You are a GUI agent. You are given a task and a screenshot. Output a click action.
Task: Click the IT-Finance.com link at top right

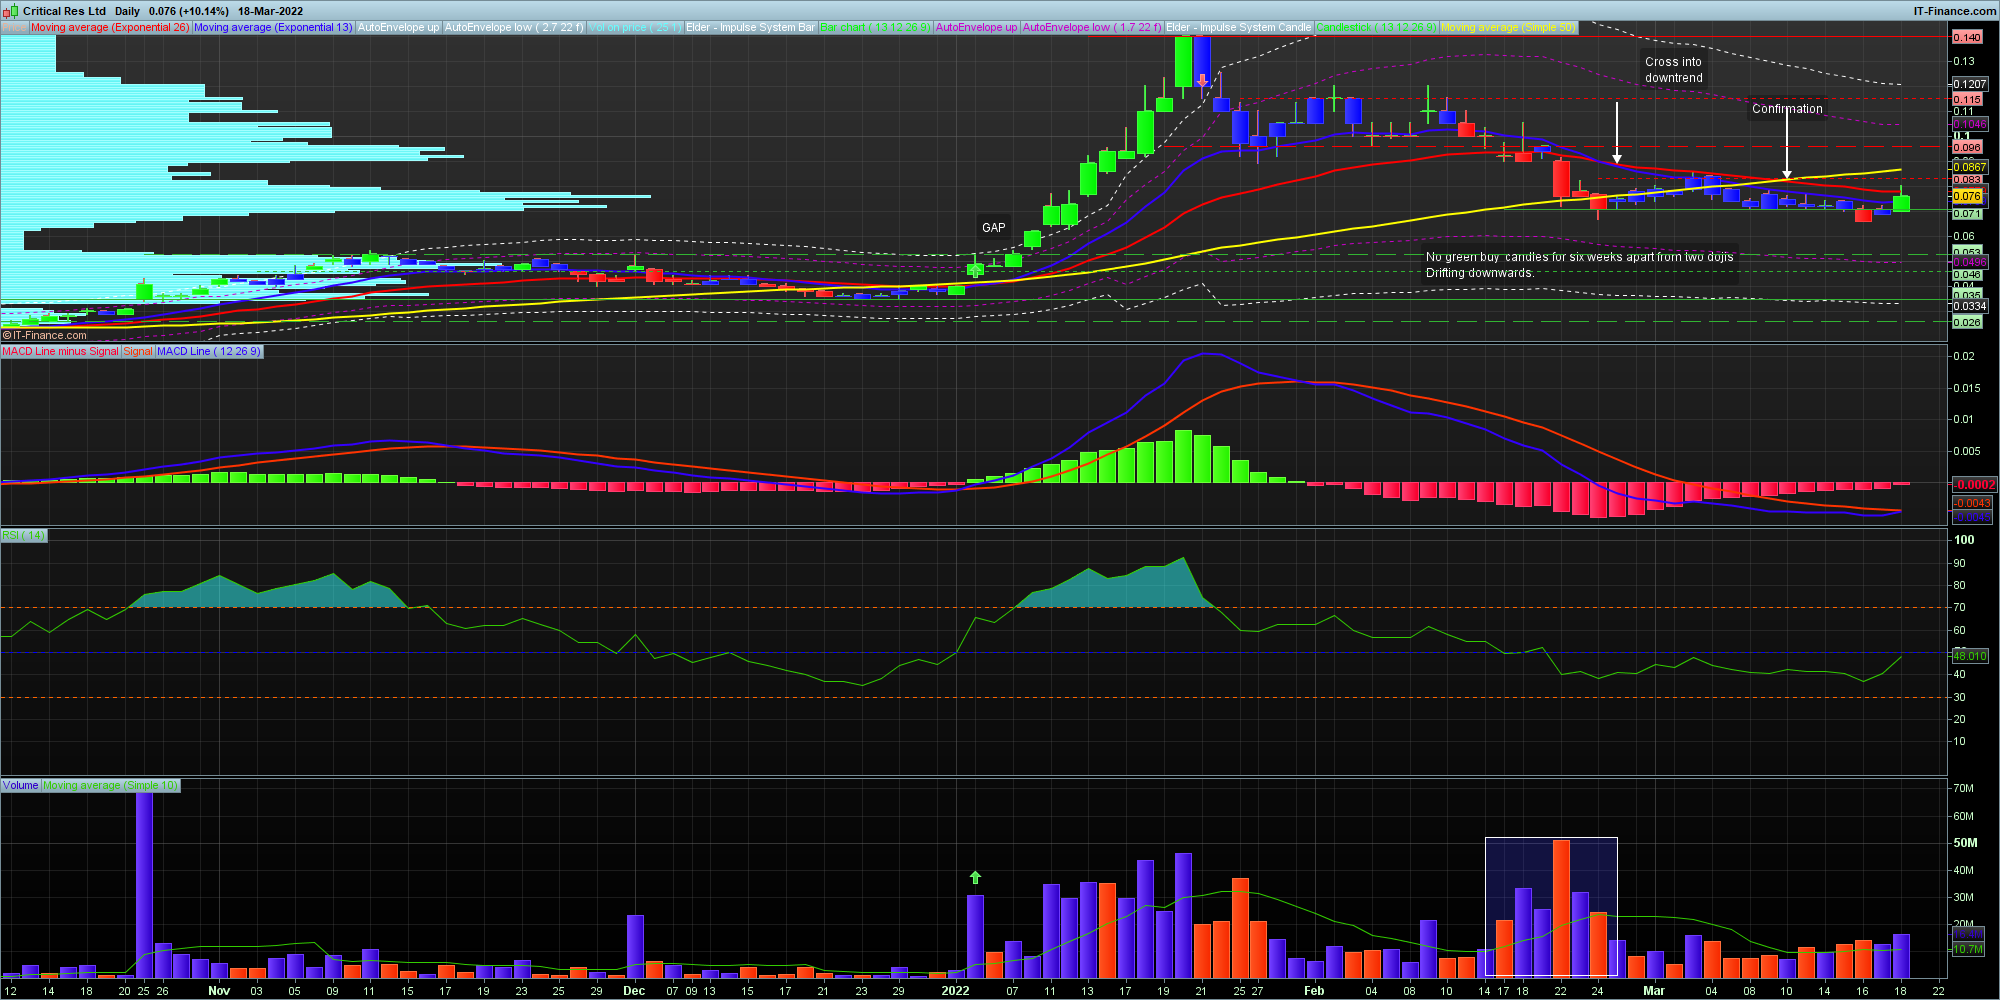coord(1954,11)
